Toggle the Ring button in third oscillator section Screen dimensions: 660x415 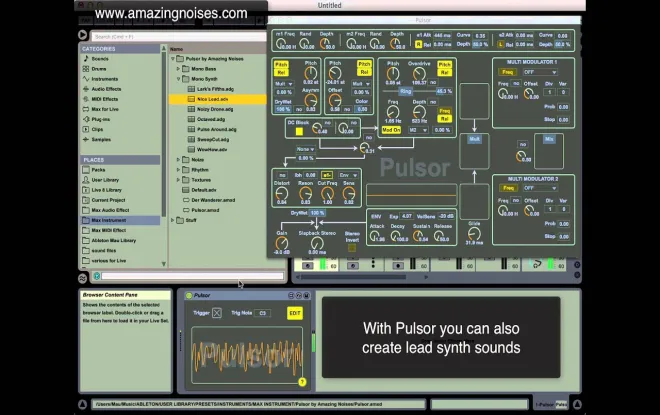click(406, 91)
